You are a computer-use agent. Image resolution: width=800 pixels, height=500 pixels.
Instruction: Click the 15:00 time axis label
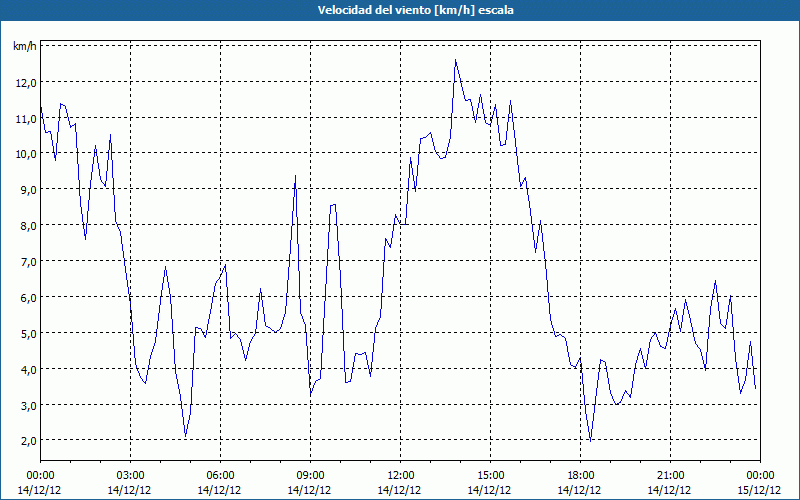click(x=490, y=476)
